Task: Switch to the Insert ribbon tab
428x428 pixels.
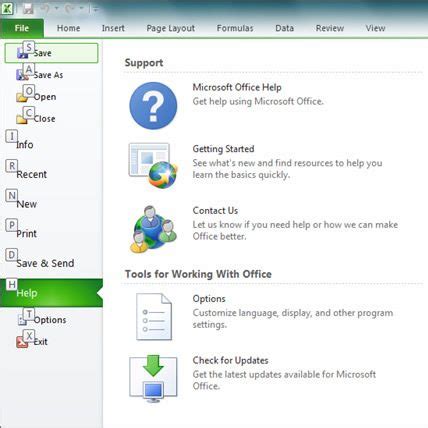Action: 113,28
